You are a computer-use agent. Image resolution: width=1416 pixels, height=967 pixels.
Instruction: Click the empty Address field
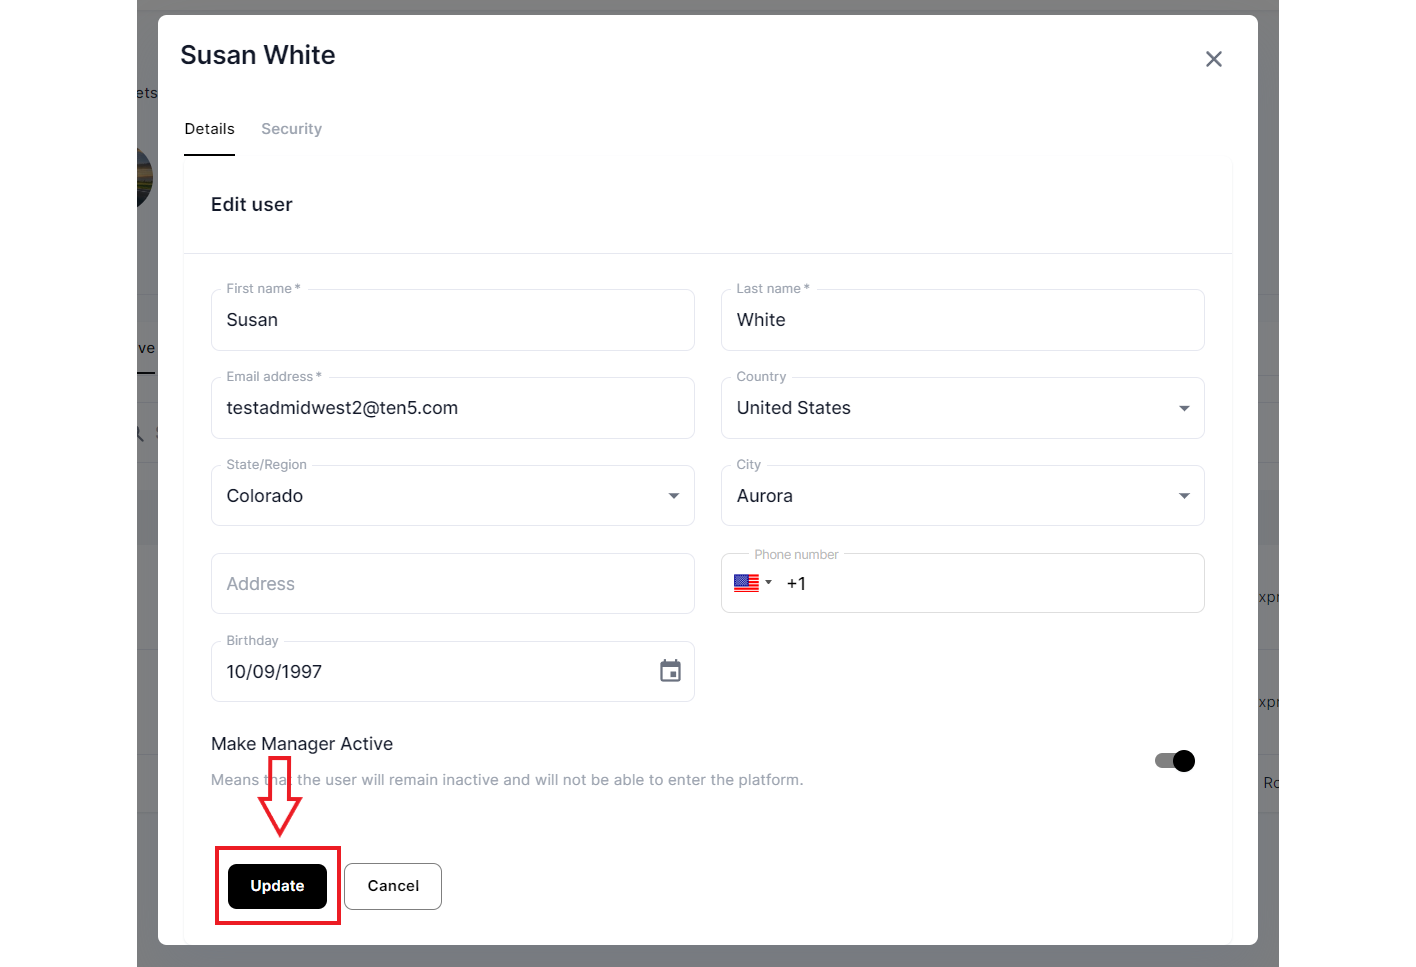click(x=452, y=584)
